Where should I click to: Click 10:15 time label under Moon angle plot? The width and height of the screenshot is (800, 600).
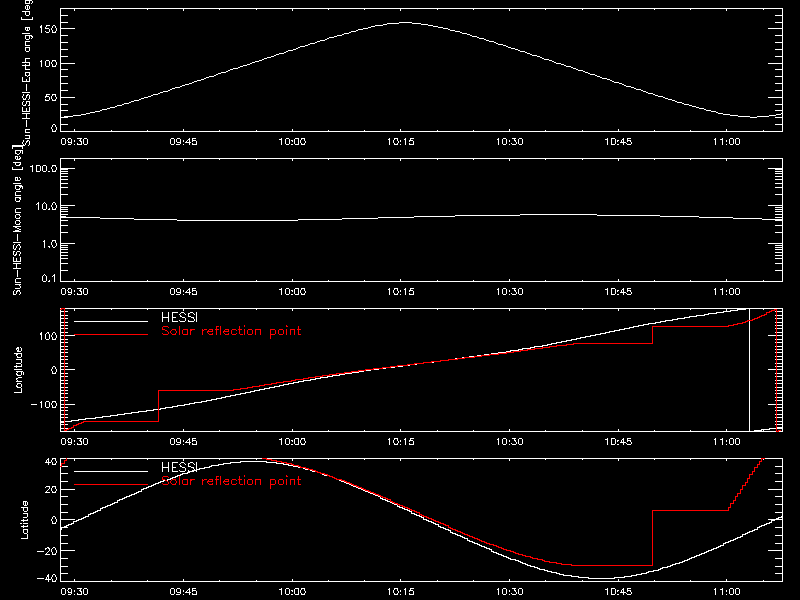401,292
